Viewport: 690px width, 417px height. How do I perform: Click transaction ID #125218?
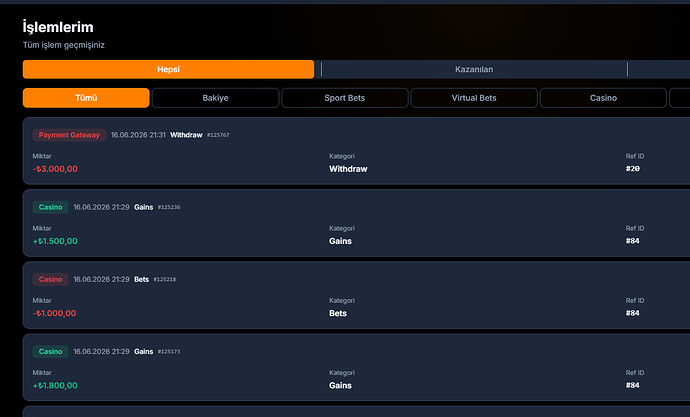pyautogui.click(x=165, y=279)
